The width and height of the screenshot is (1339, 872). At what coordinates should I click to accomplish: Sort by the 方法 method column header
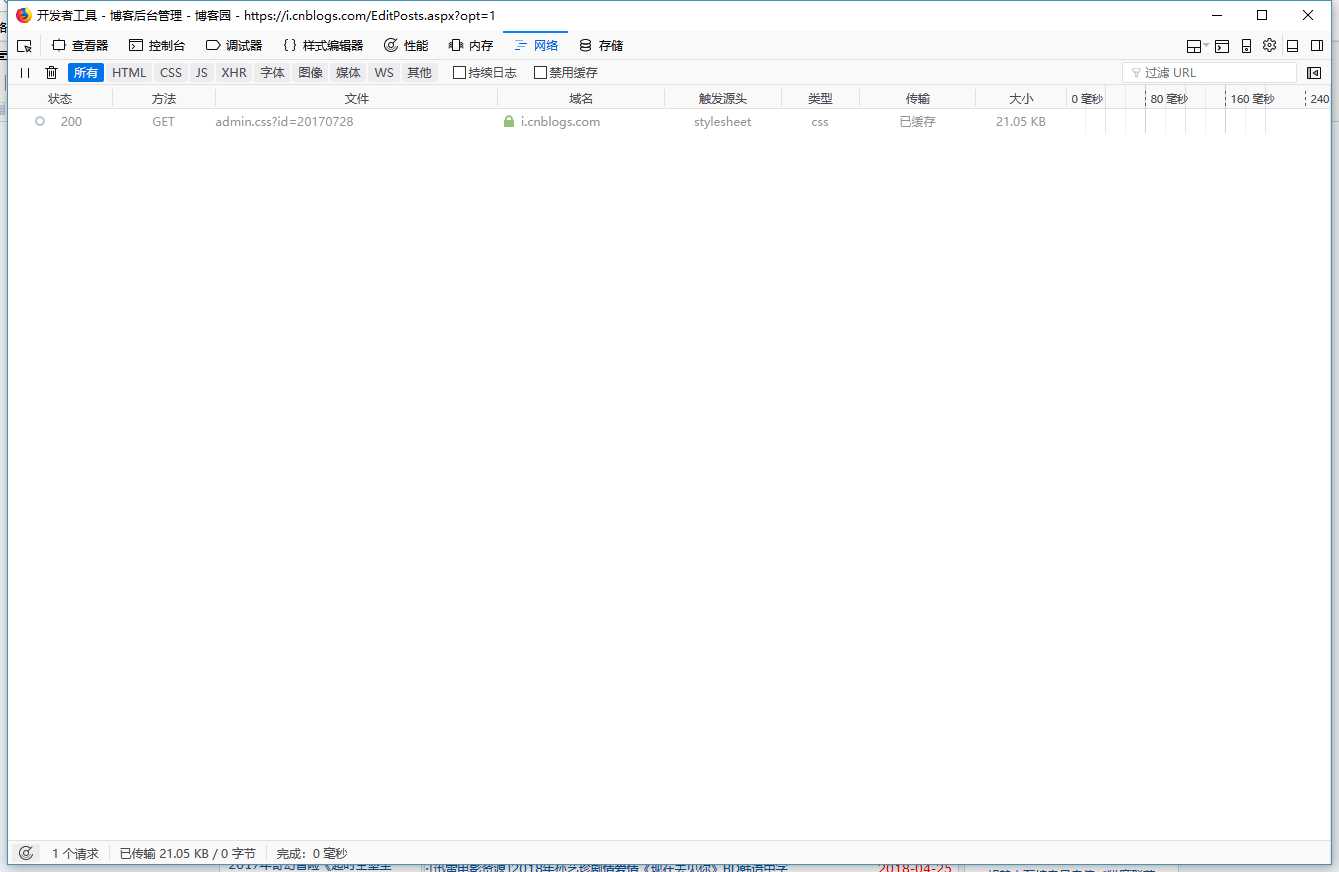click(164, 98)
